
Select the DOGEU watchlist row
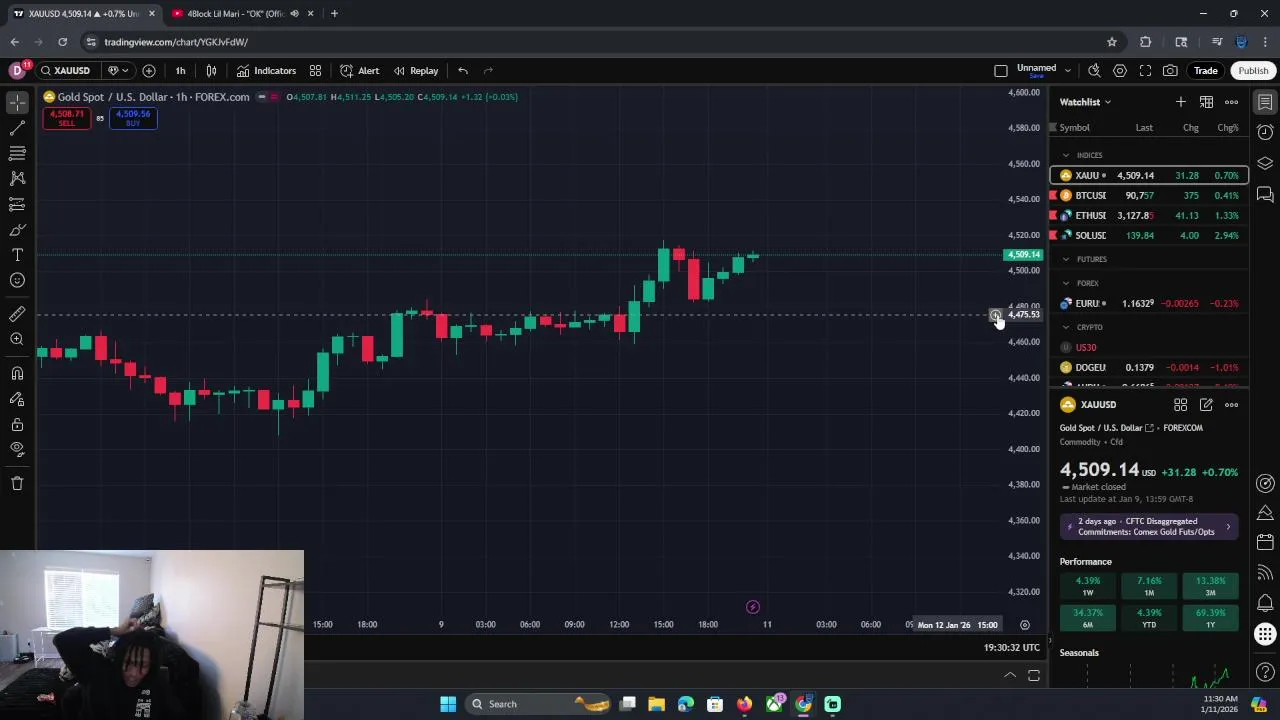coord(1148,367)
